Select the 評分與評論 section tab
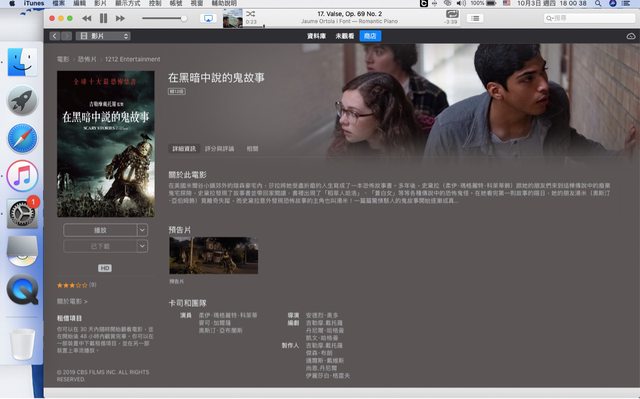 click(220, 149)
